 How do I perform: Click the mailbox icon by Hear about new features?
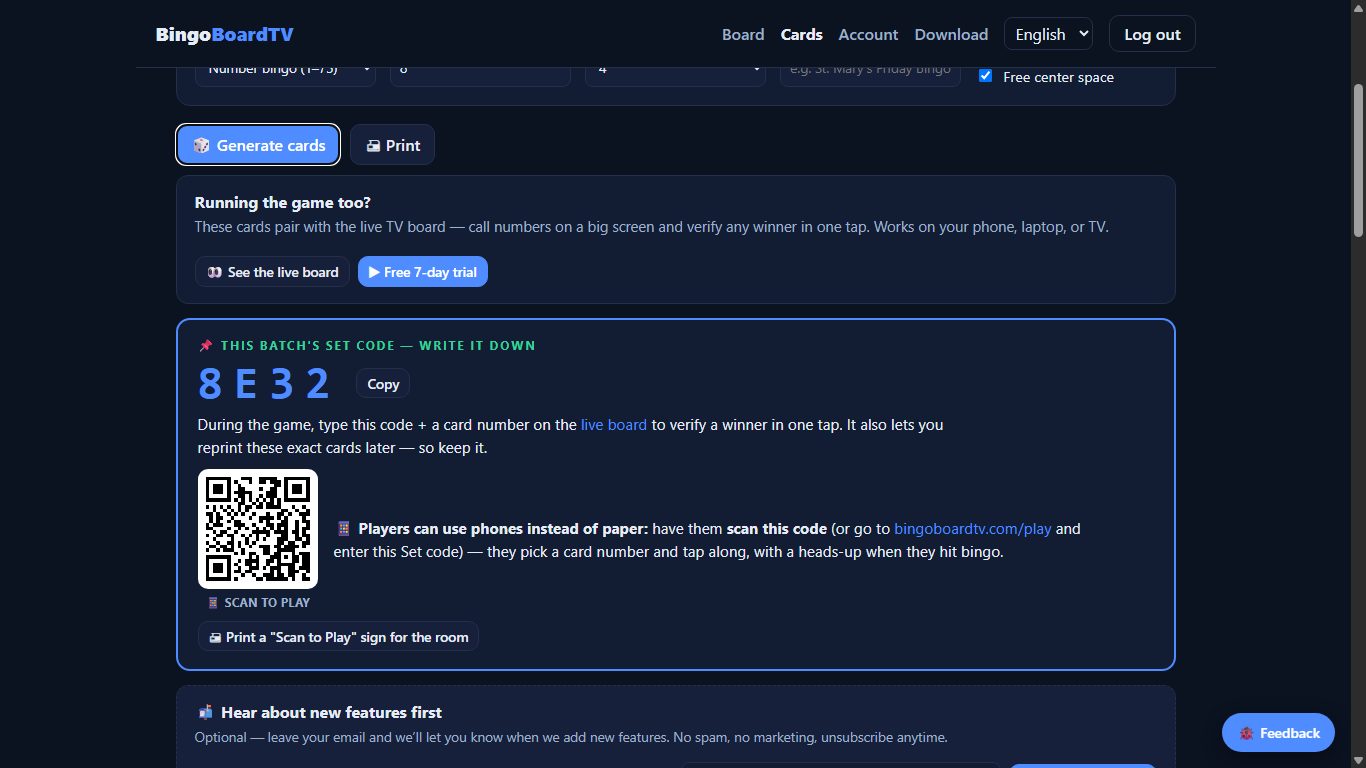pyautogui.click(x=206, y=712)
